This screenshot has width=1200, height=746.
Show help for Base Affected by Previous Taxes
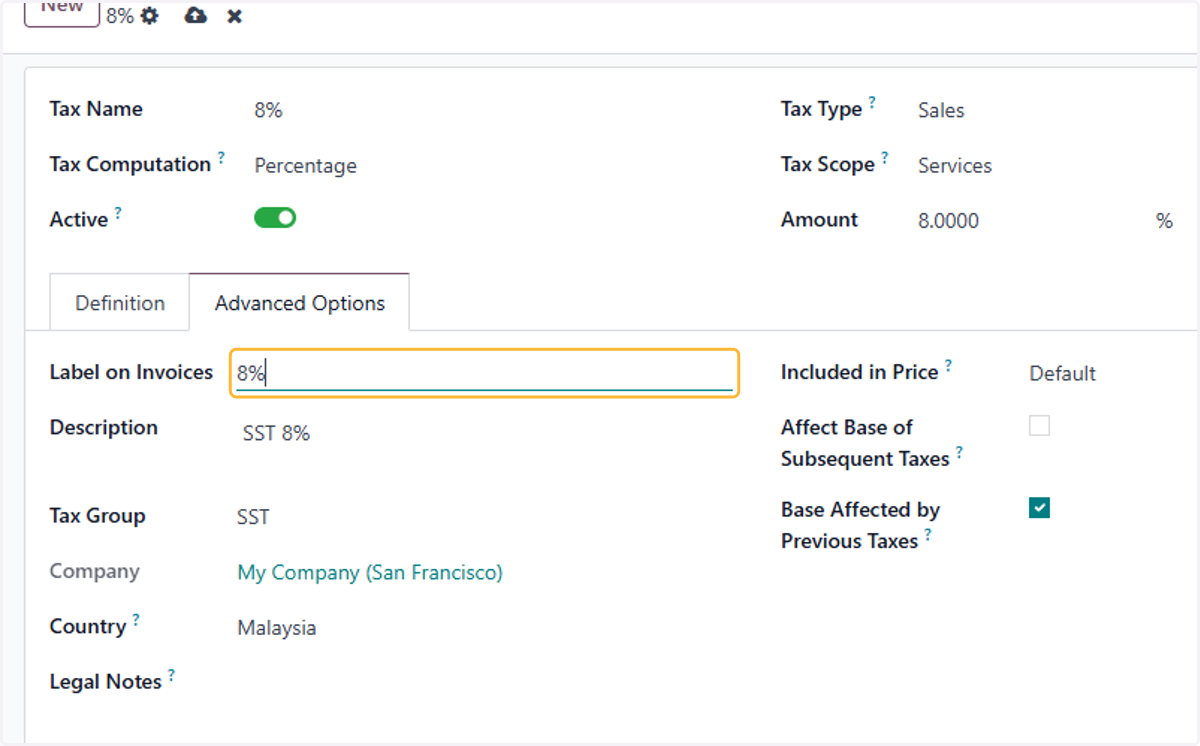[x=928, y=534]
